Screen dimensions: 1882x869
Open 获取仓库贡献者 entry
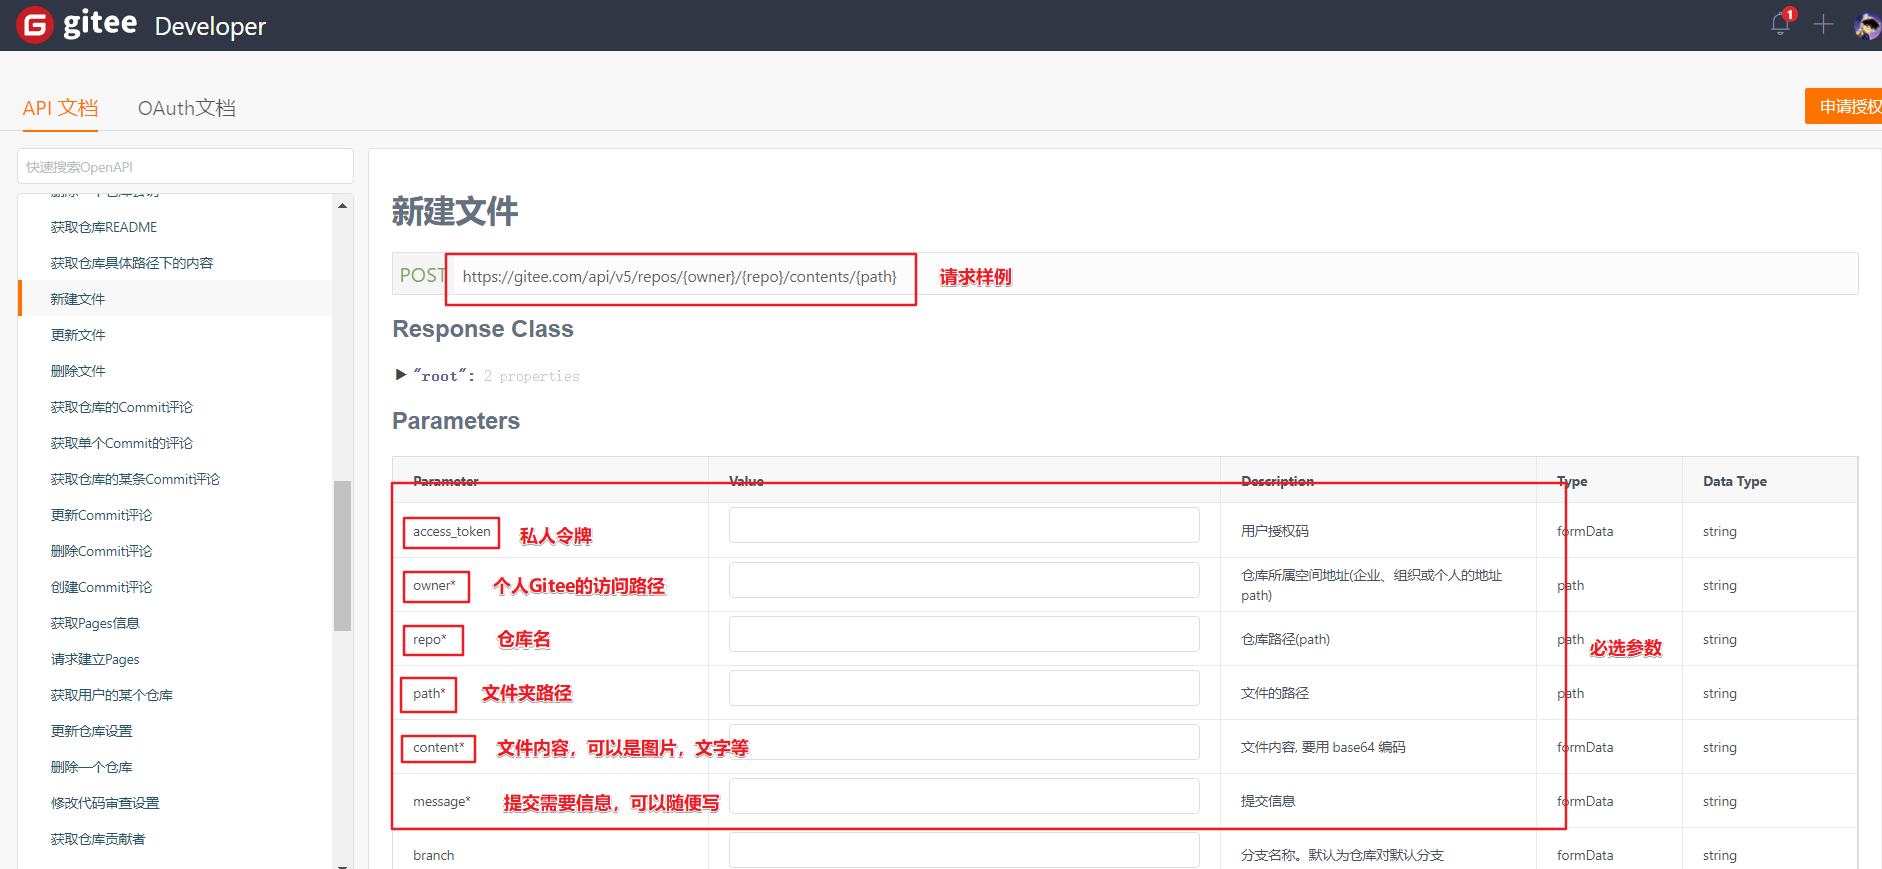tap(98, 839)
